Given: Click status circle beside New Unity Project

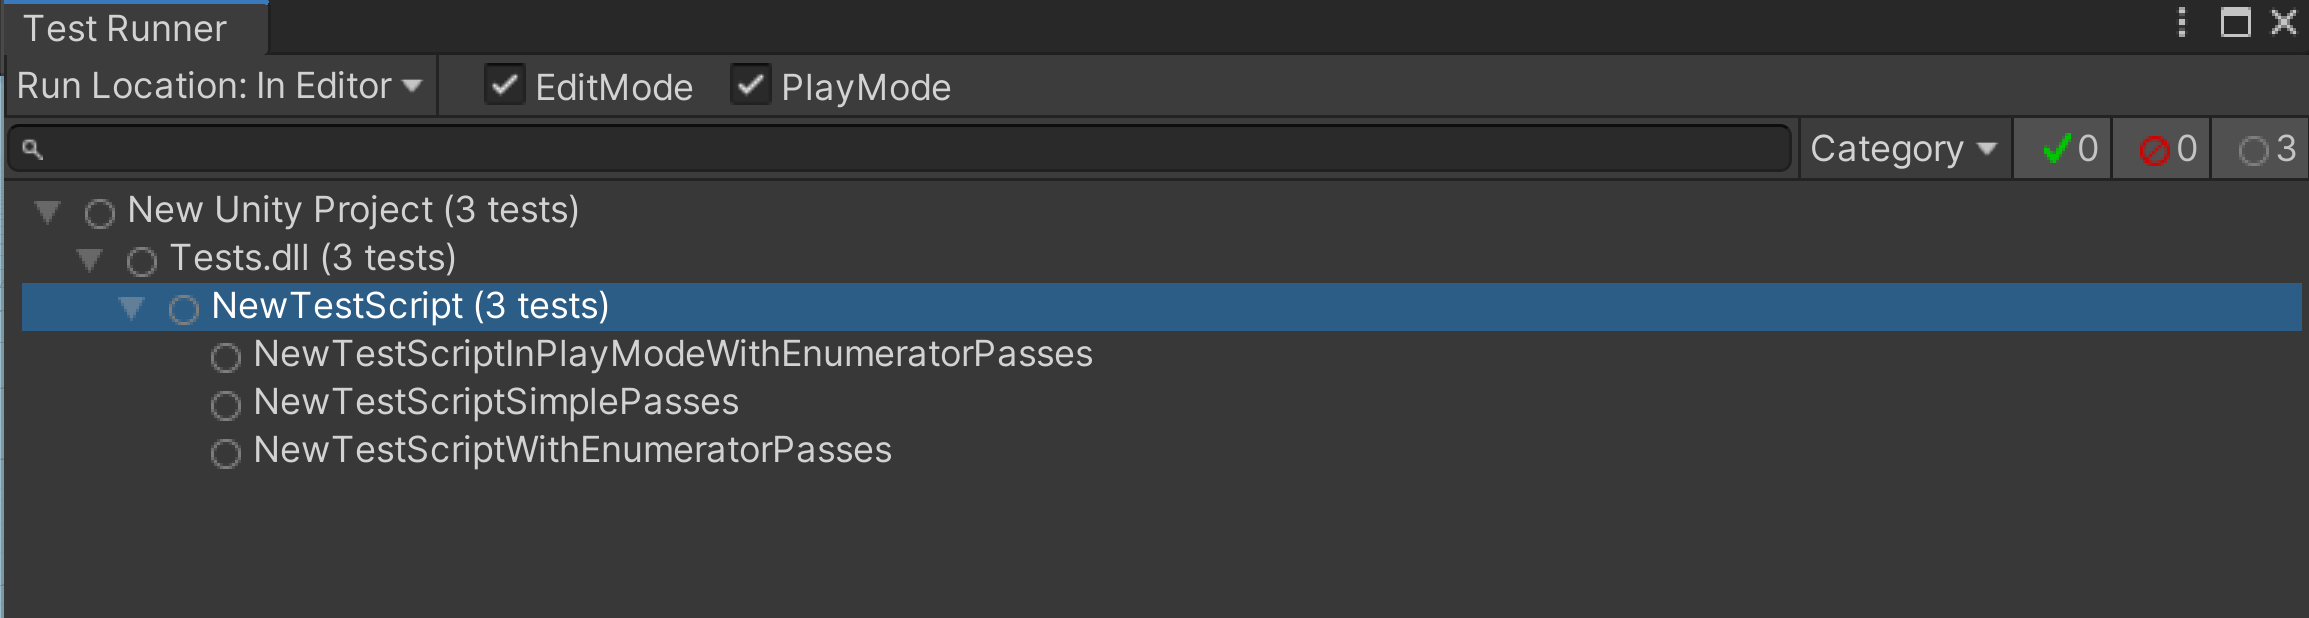Looking at the screenshot, I should (x=99, y=212).
